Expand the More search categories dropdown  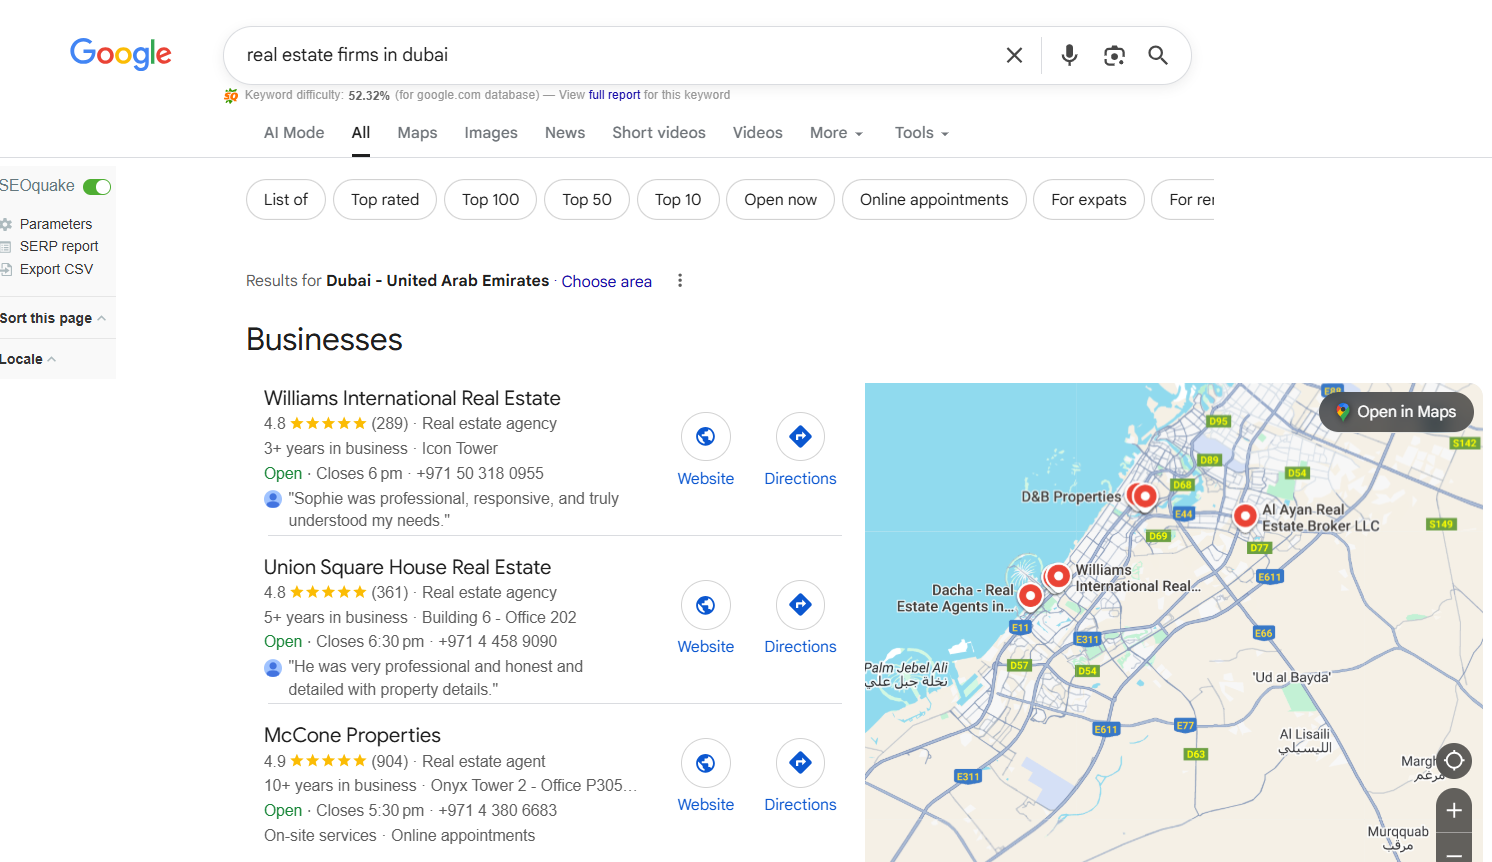click(836, 133)
